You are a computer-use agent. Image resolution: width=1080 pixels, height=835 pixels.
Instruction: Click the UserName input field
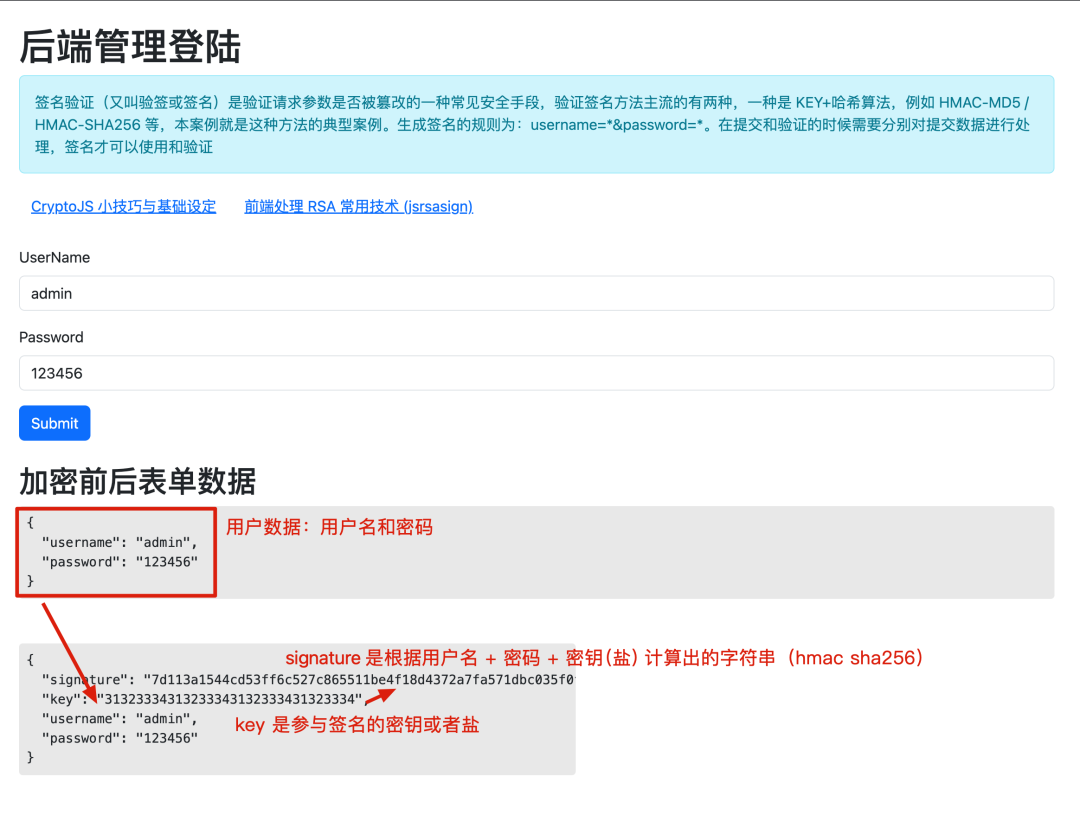tap(537, 293)
